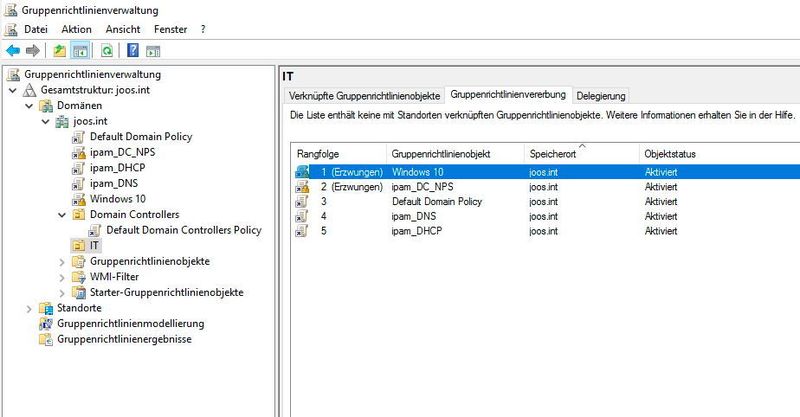The width and height of the screenshot is (800, 417).
Task: Click the Starter-Gruppenrichtlinienobjekte folder icon
Action: pos(79,292)
